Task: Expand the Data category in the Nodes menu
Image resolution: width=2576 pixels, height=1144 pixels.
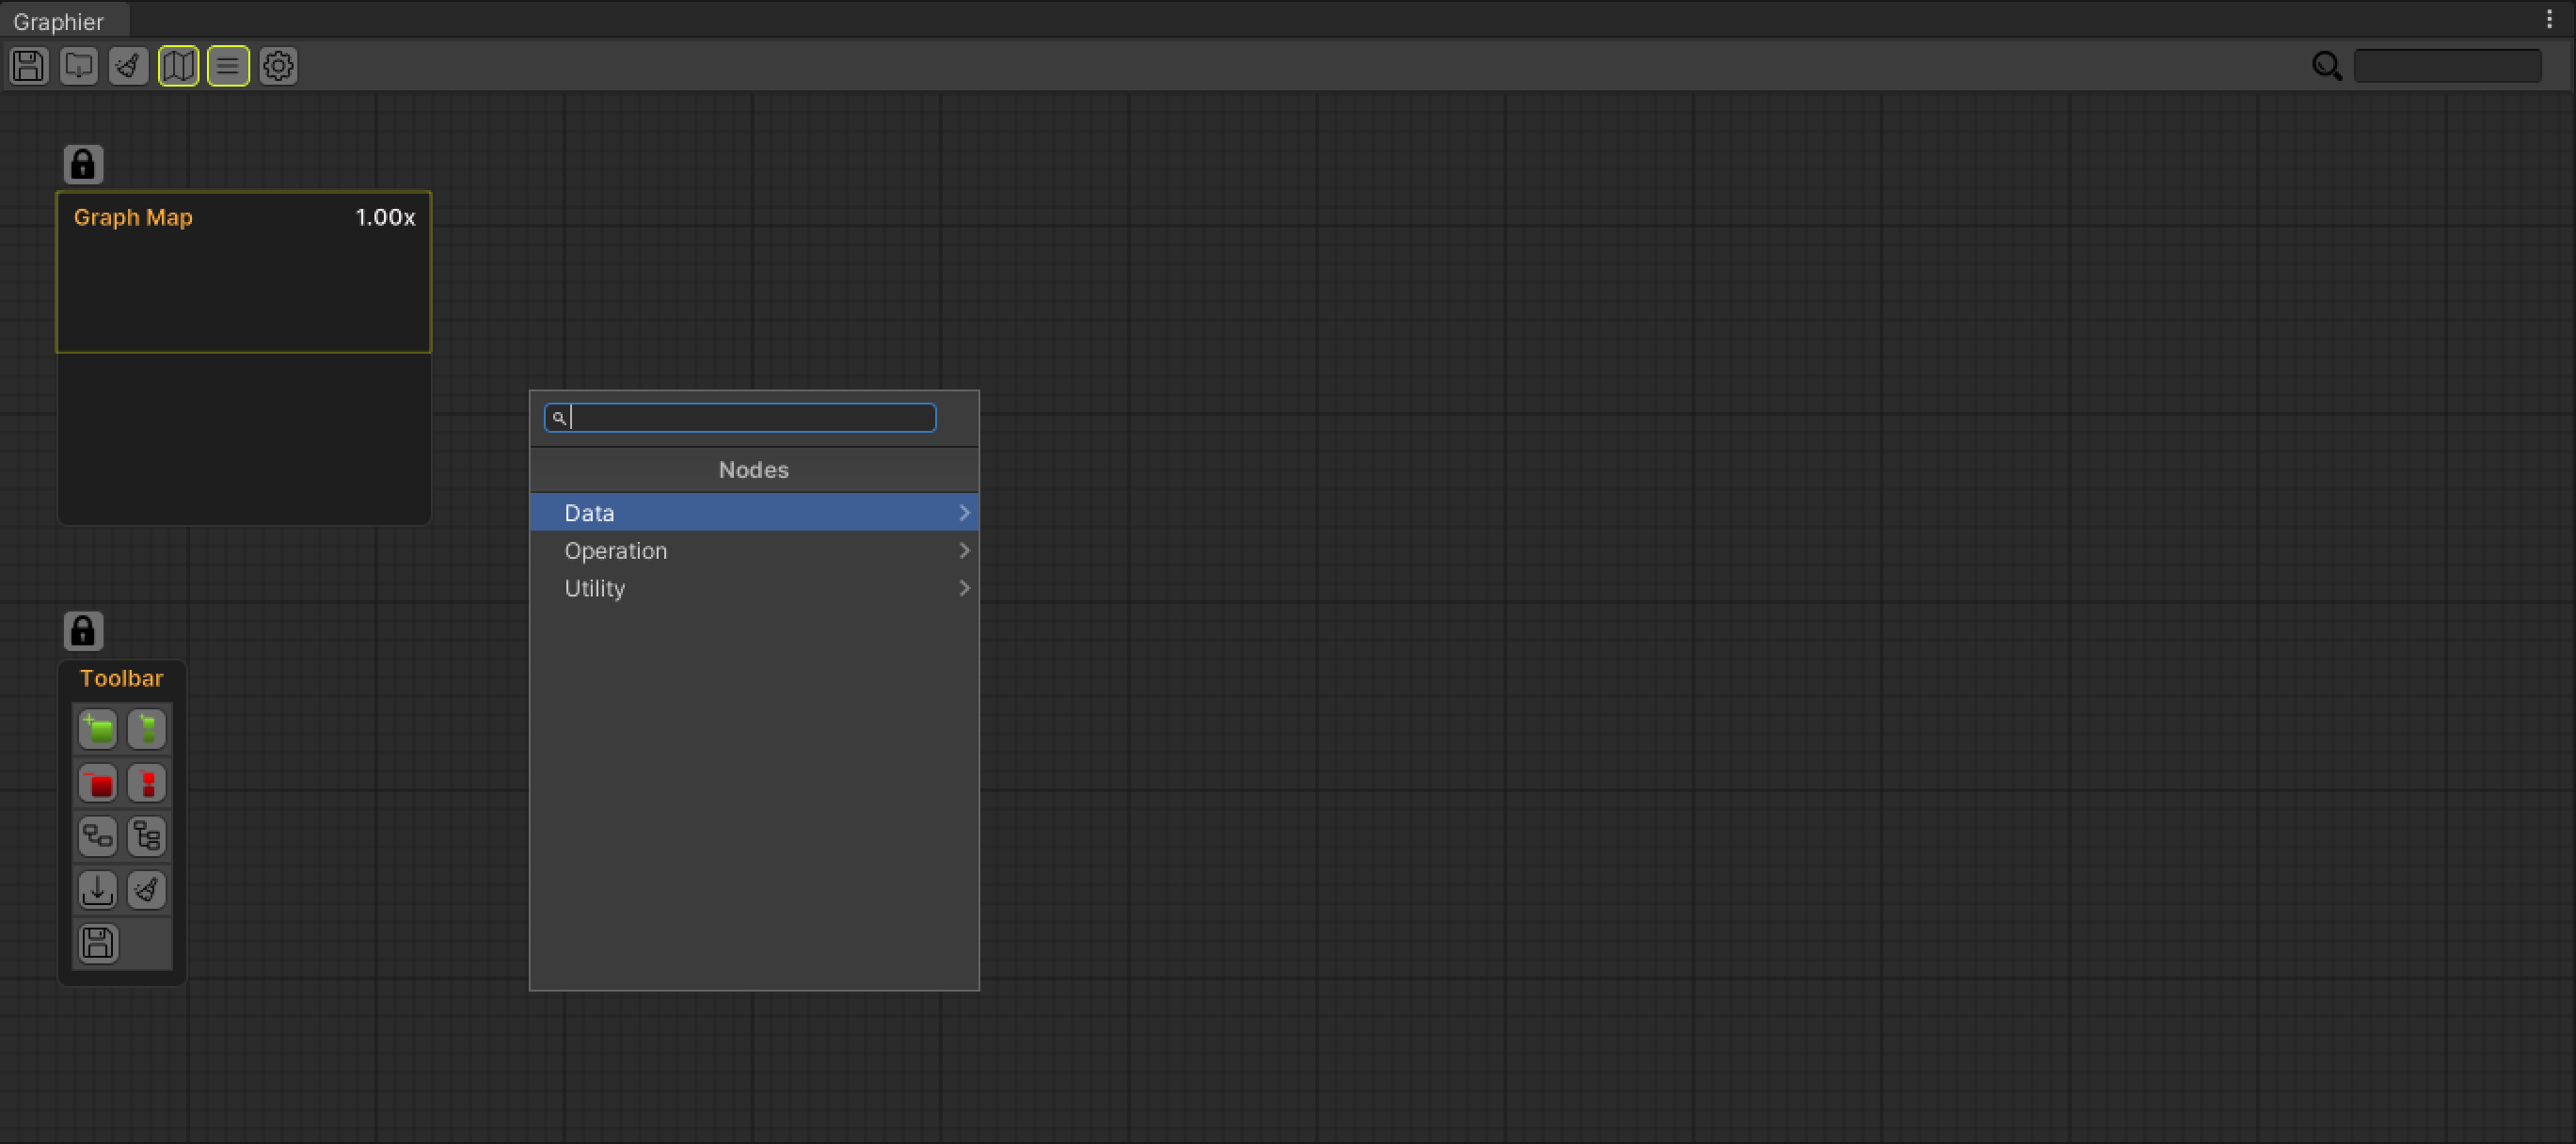Action: click(x=963, y=512)
